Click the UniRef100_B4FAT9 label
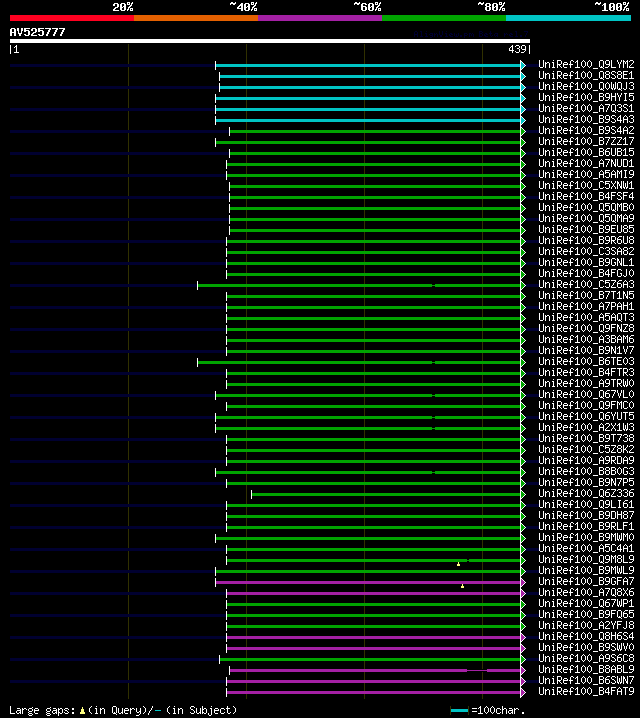This screenshot has height=718, width=640. tap(586, 691)
